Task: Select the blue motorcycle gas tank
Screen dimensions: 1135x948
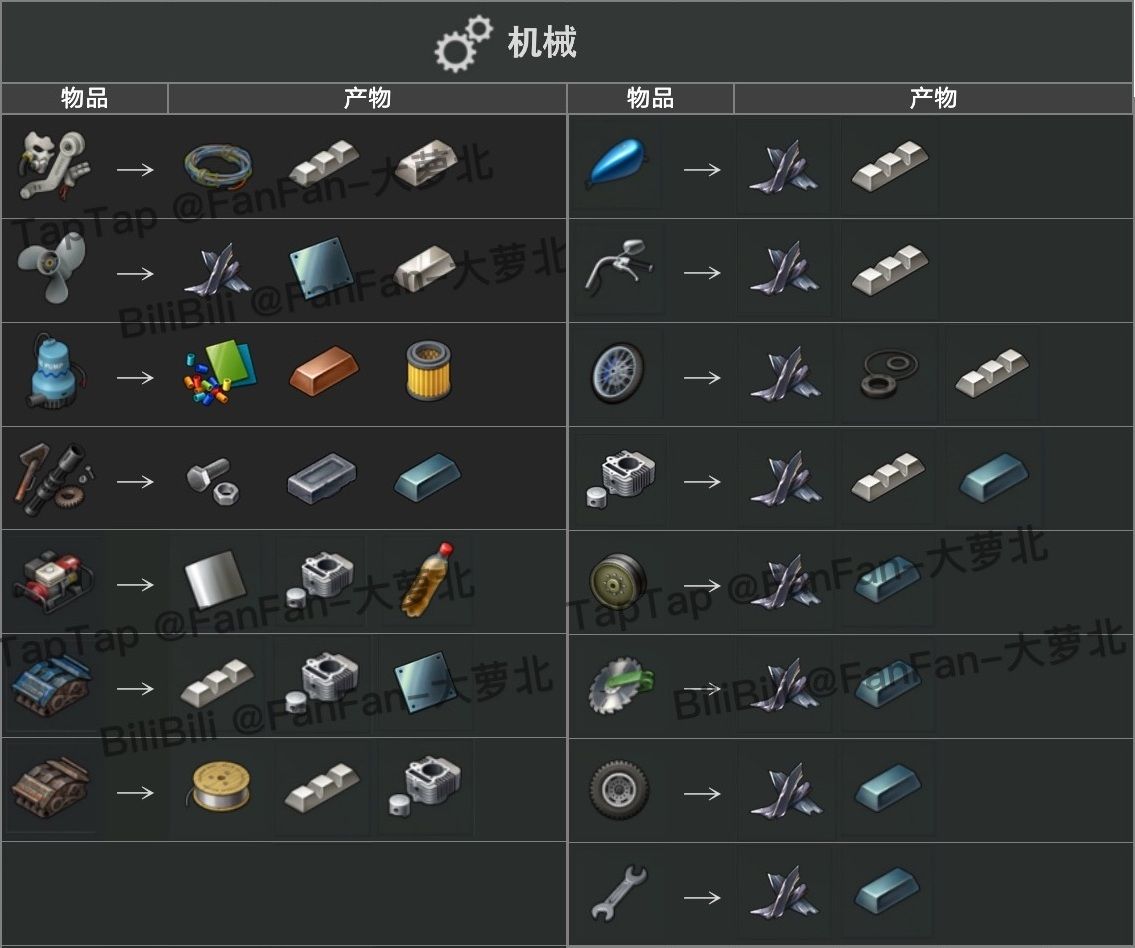Action: [x=617, y=164]
